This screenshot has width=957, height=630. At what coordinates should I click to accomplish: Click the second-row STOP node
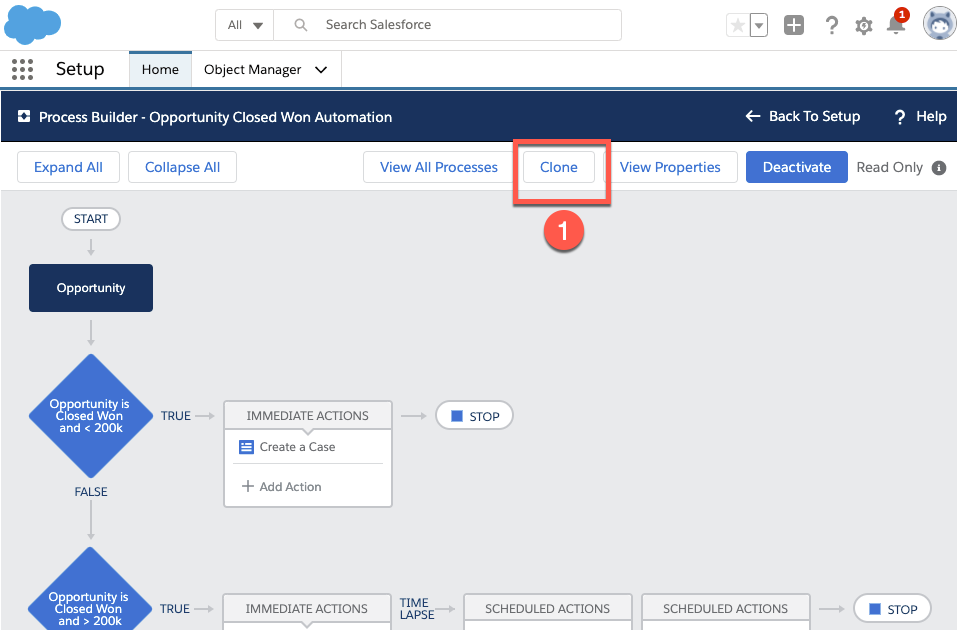(x=892, y=609)
